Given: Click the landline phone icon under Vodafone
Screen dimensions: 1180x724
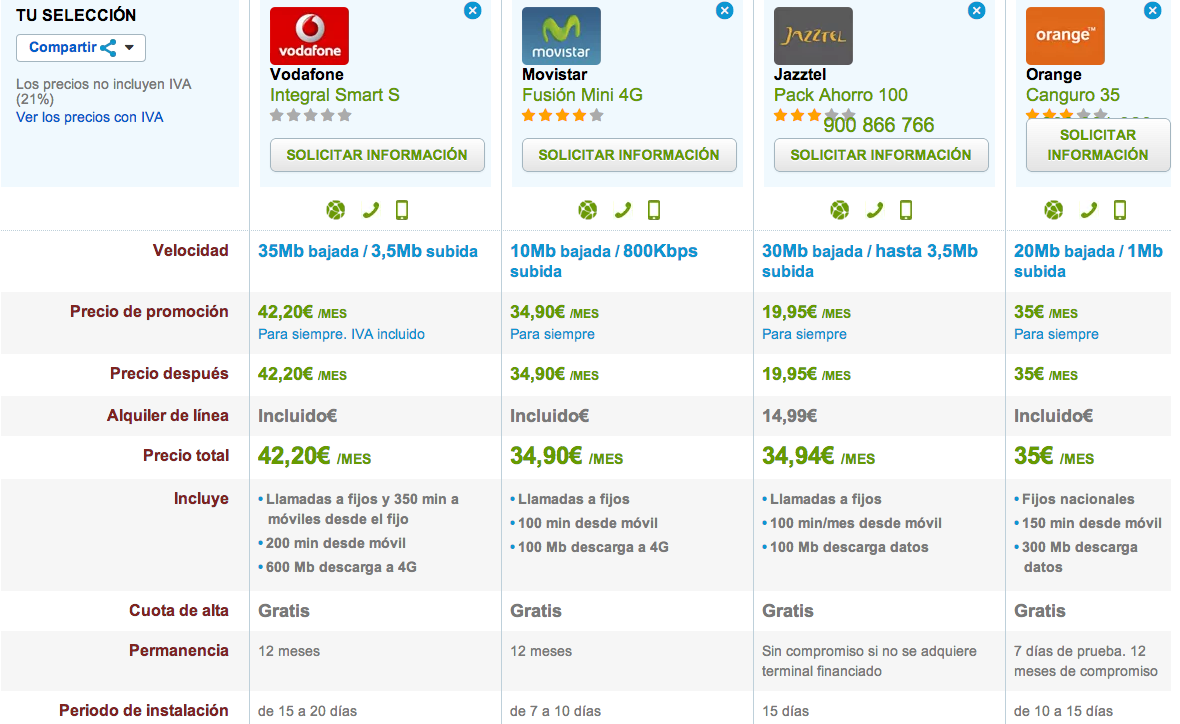Looking at the screenshot, I should (370, 210).
